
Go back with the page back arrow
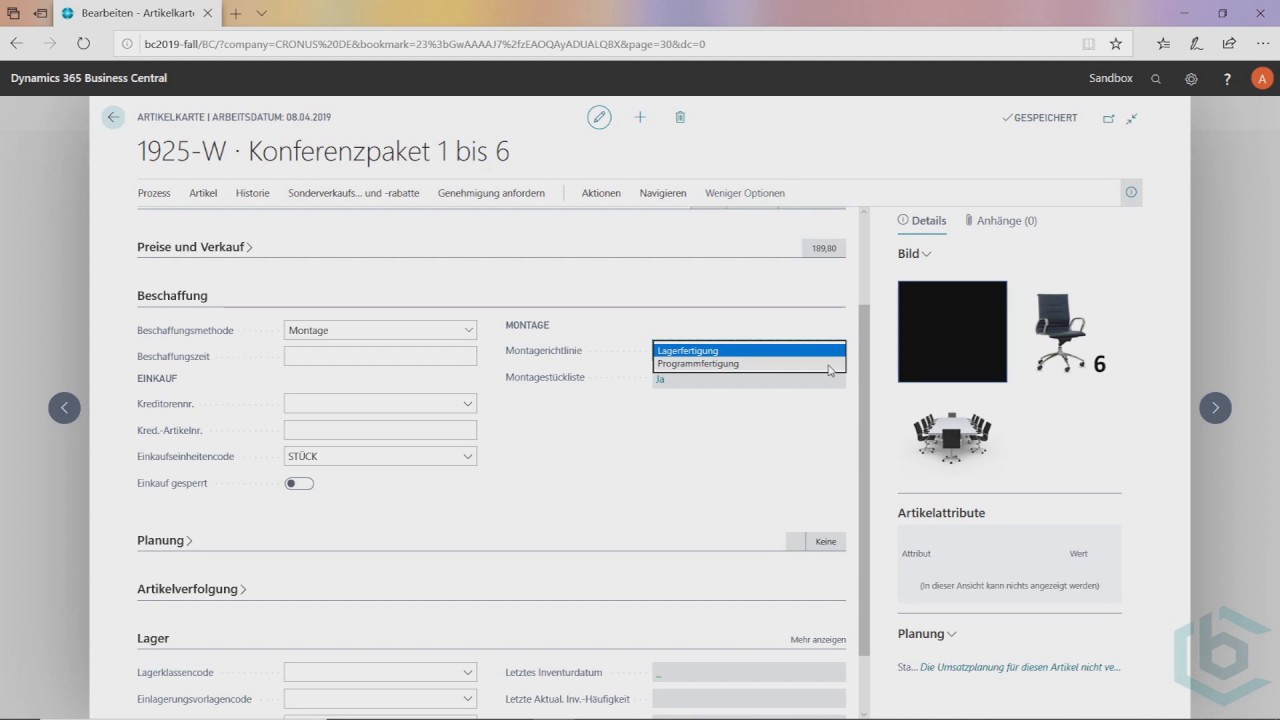coord(113,117)
